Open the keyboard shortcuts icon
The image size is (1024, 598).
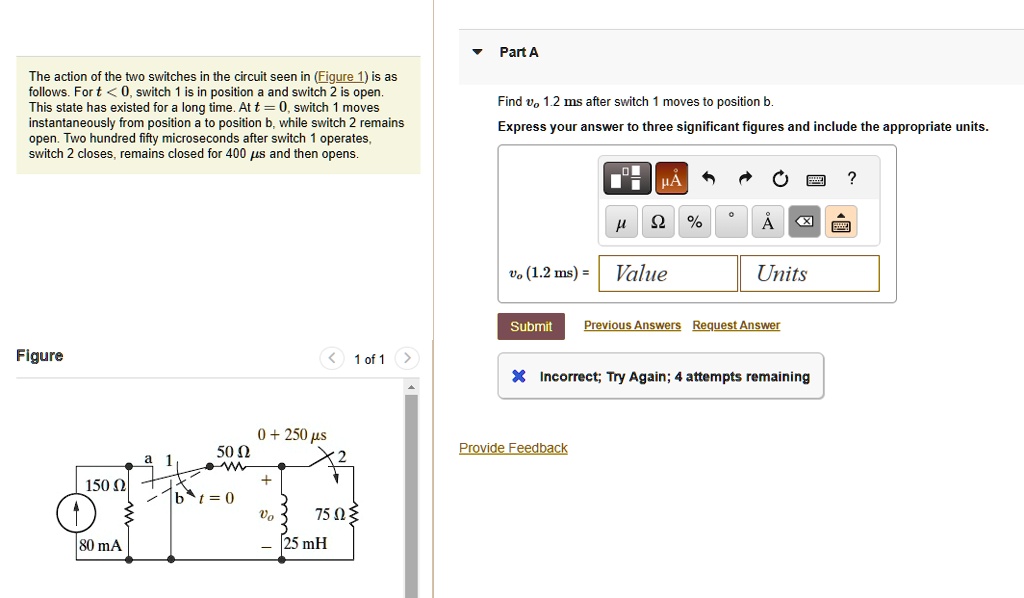pyautogui.click(x=815, y=178)
